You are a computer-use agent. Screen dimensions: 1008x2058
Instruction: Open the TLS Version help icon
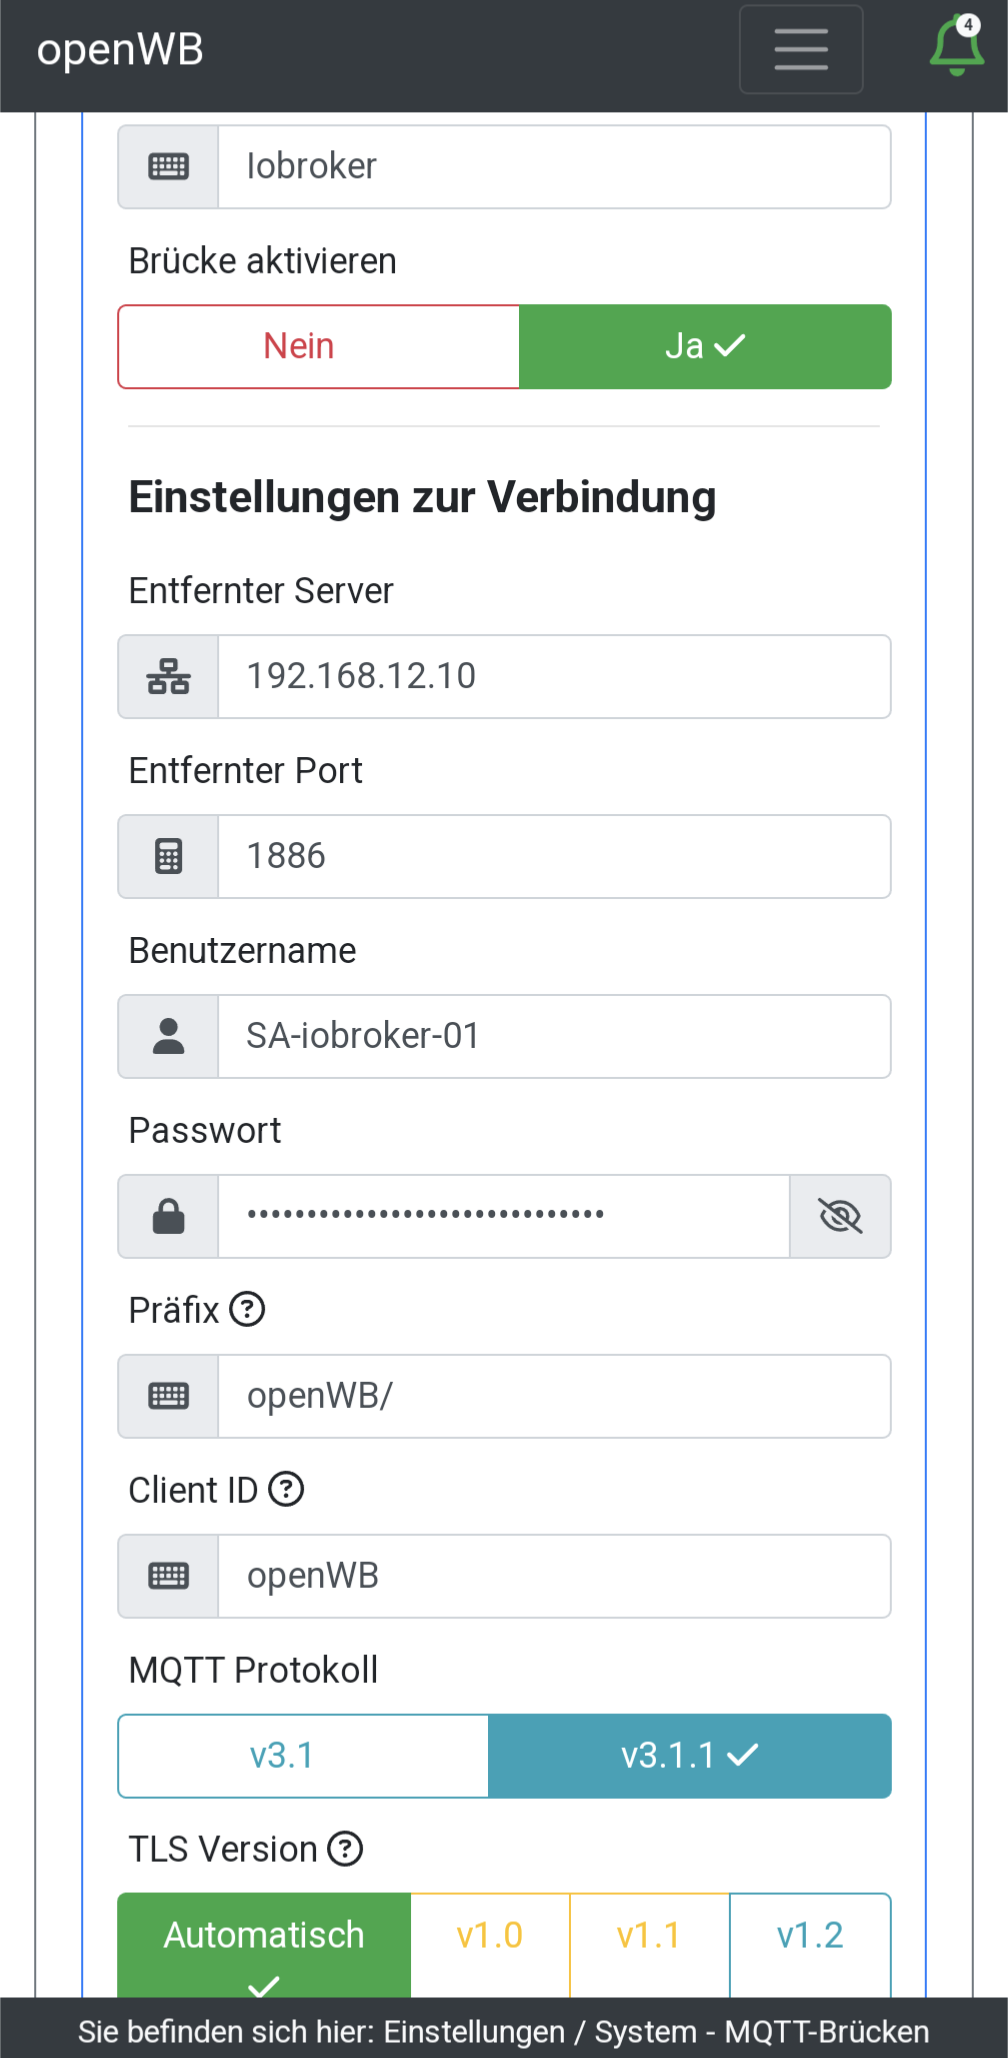coord(345,1849)
